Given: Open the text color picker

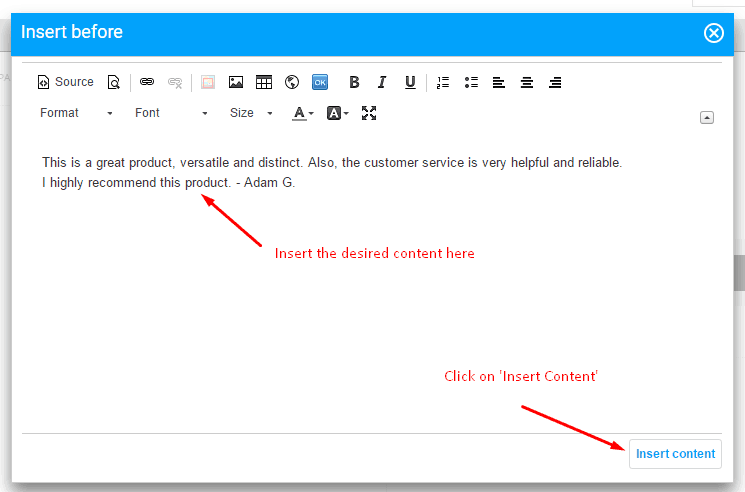Looking at the screenshot, I should pyautogui.click(x=303, y=113).
